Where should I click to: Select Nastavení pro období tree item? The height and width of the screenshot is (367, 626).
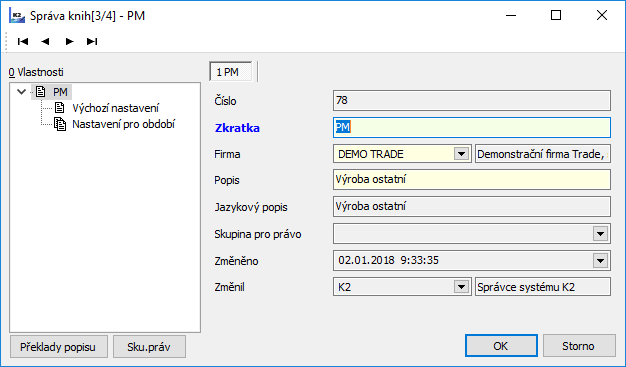(x=123, y=124)
